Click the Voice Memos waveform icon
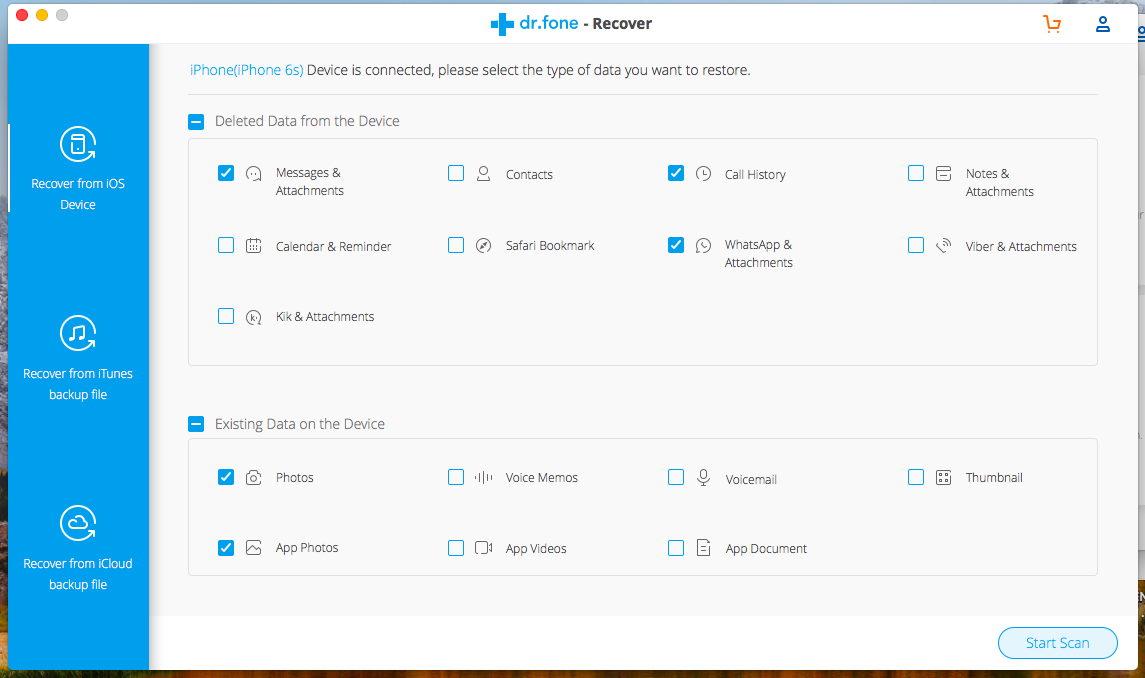This screenshot has height=678, width=1145. [x=483, y=478]
